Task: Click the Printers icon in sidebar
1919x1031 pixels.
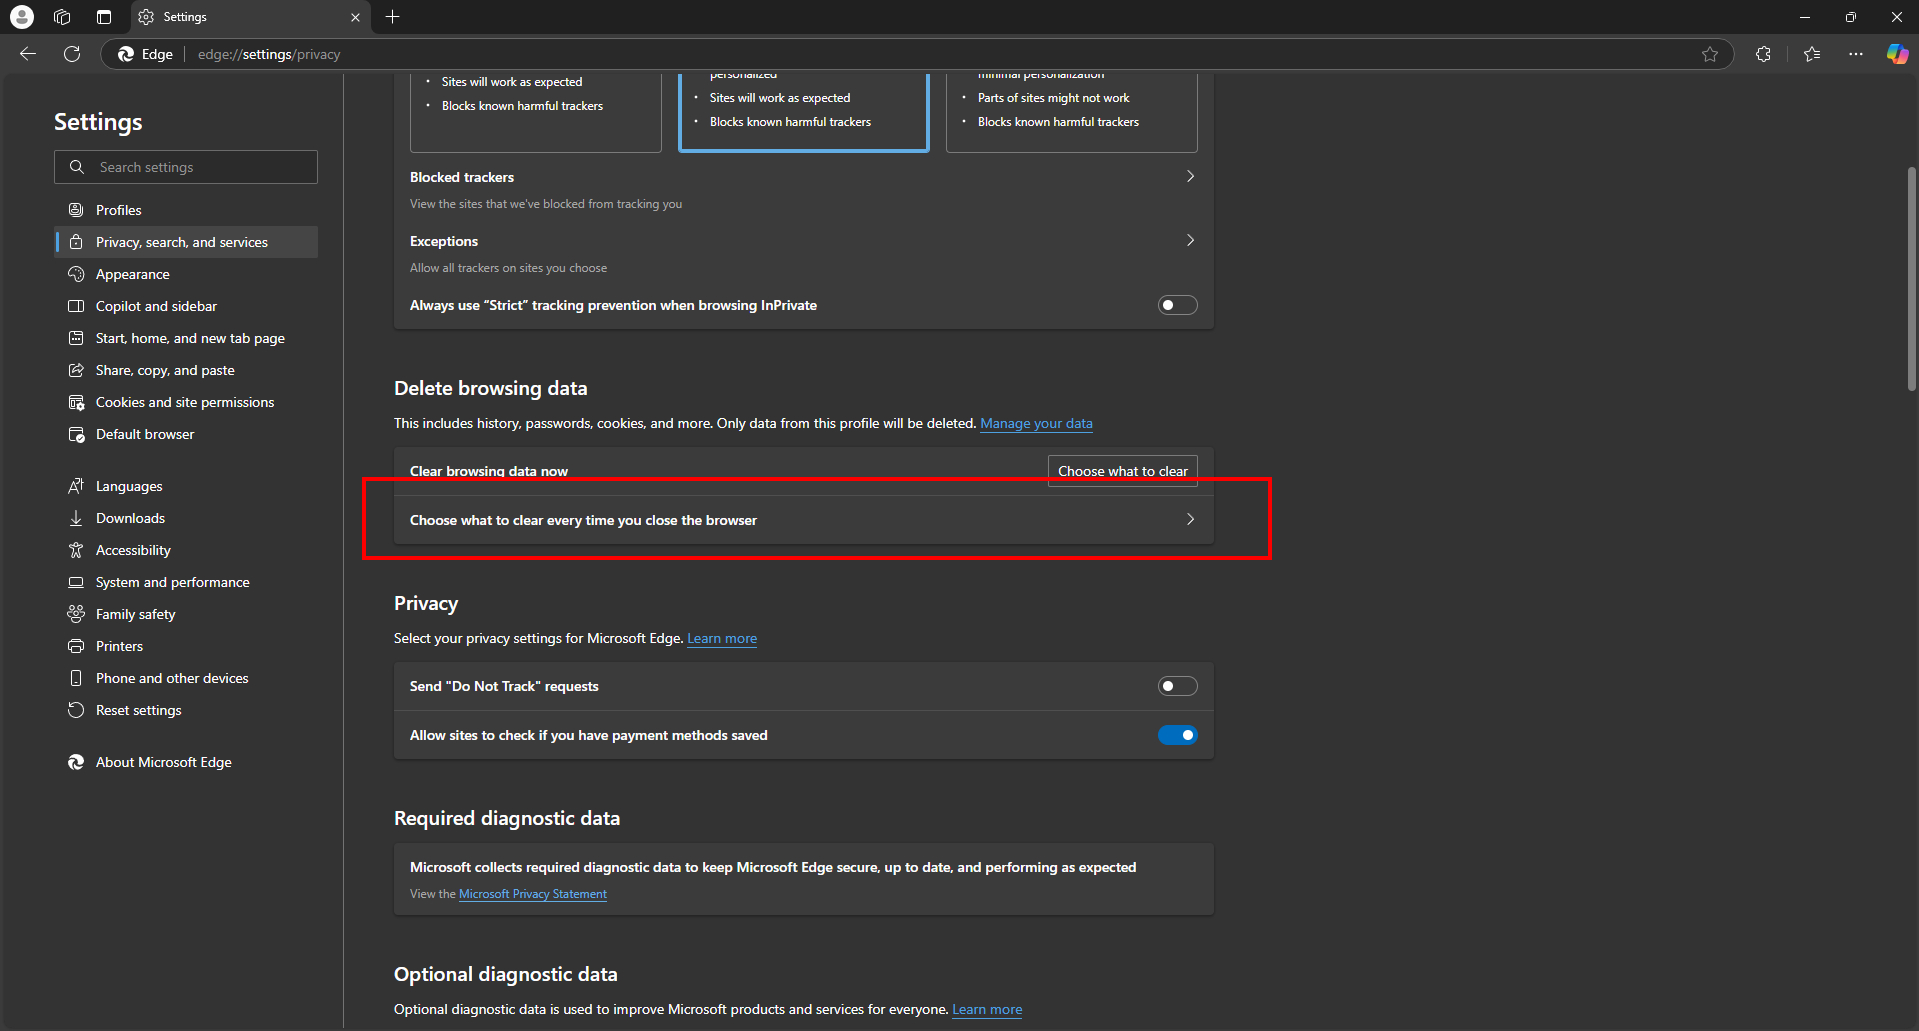Action: click(76, 646)
